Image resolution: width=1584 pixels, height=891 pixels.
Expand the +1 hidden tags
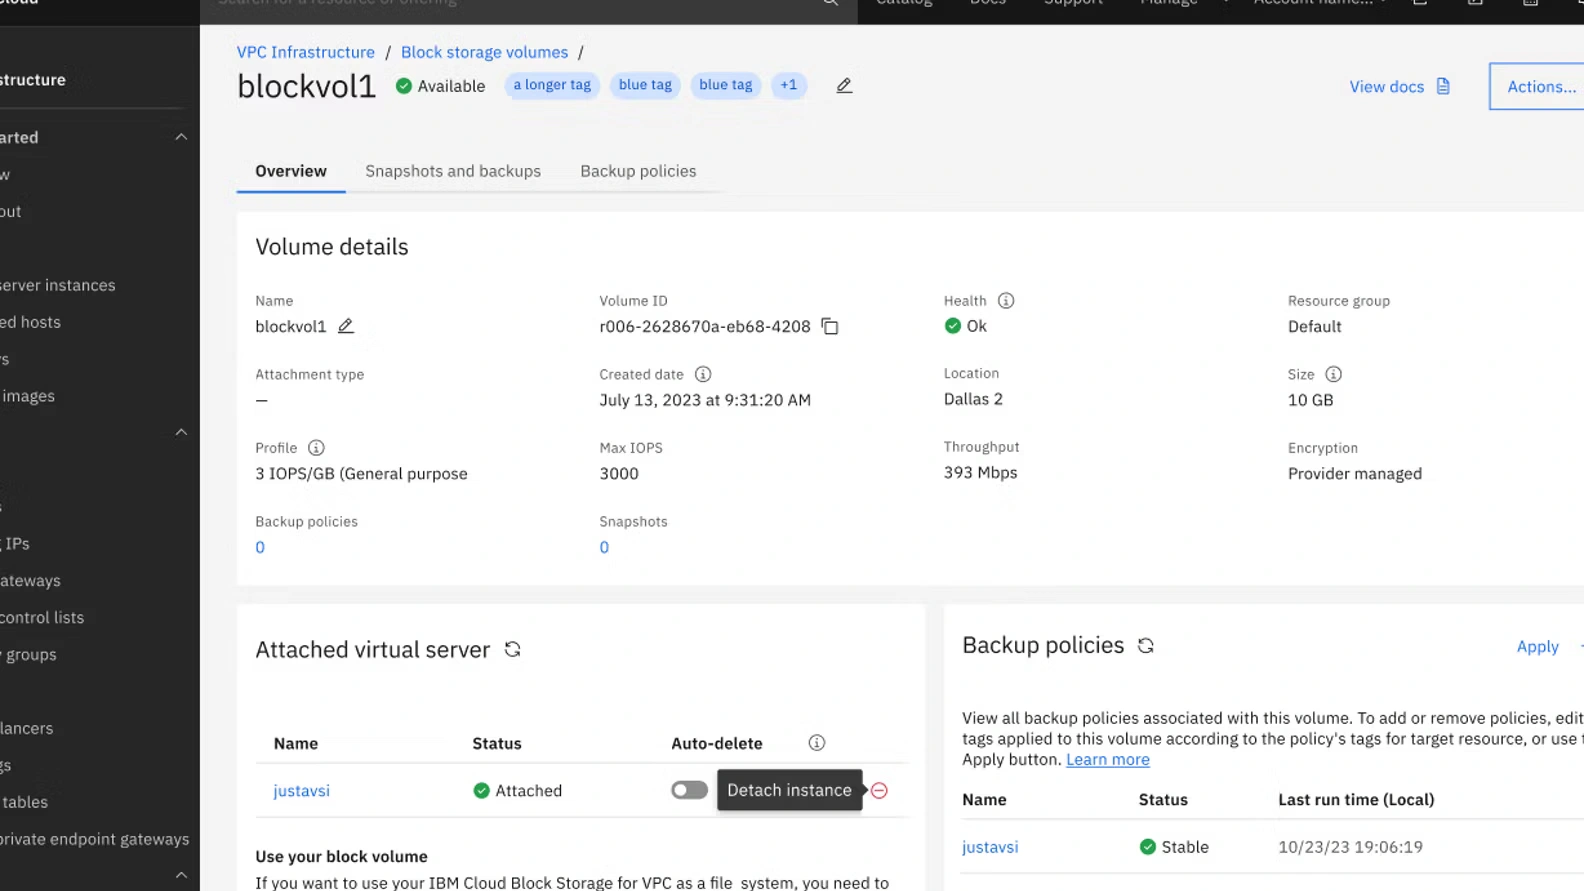pyautogui.click(x=788, y=85)
